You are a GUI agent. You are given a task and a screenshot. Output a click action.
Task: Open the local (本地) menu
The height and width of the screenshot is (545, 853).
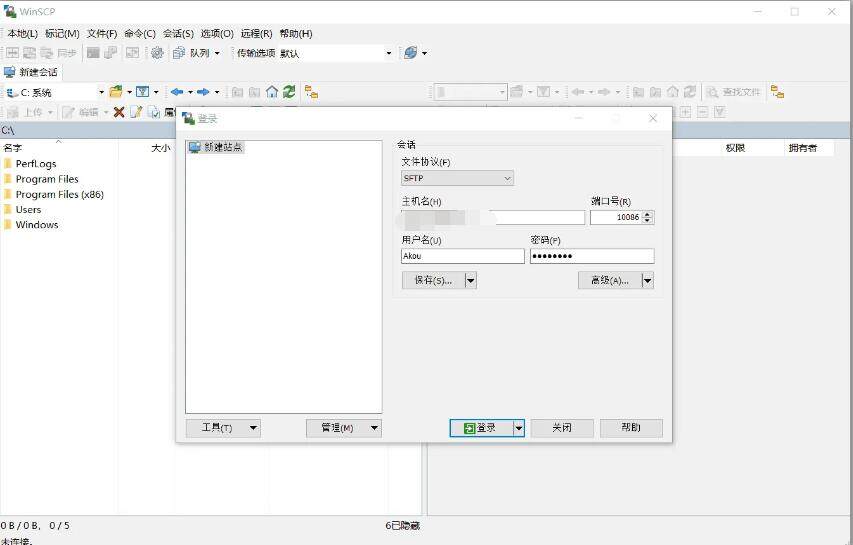tap(22, 34)
